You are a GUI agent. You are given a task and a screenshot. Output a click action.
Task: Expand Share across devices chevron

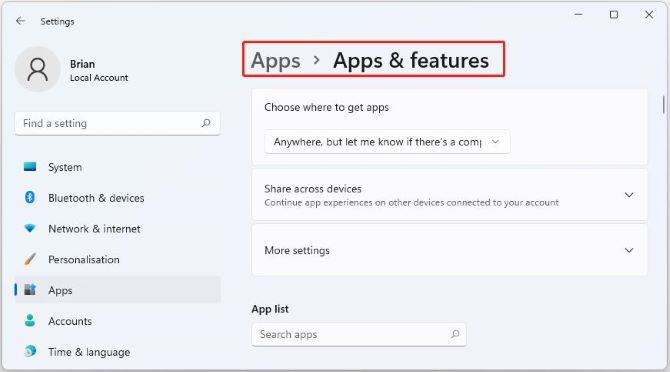click(x=629, y=195)
